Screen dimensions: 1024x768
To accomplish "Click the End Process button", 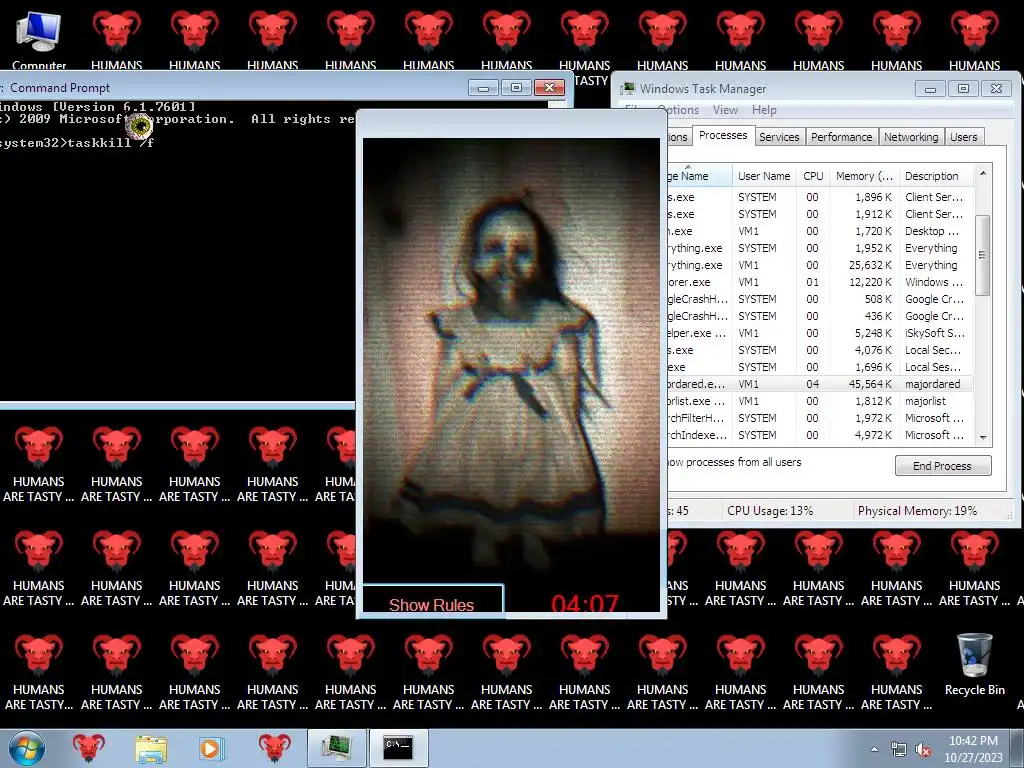I will [x=942, y=466].
